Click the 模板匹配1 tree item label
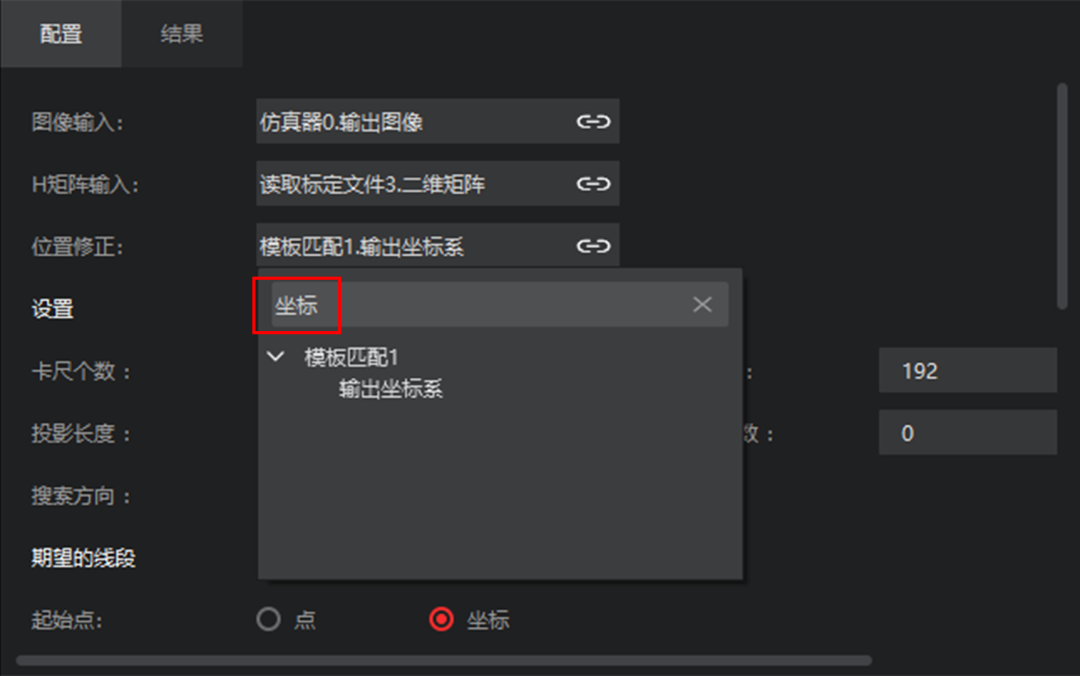 [x=351, y=357]
